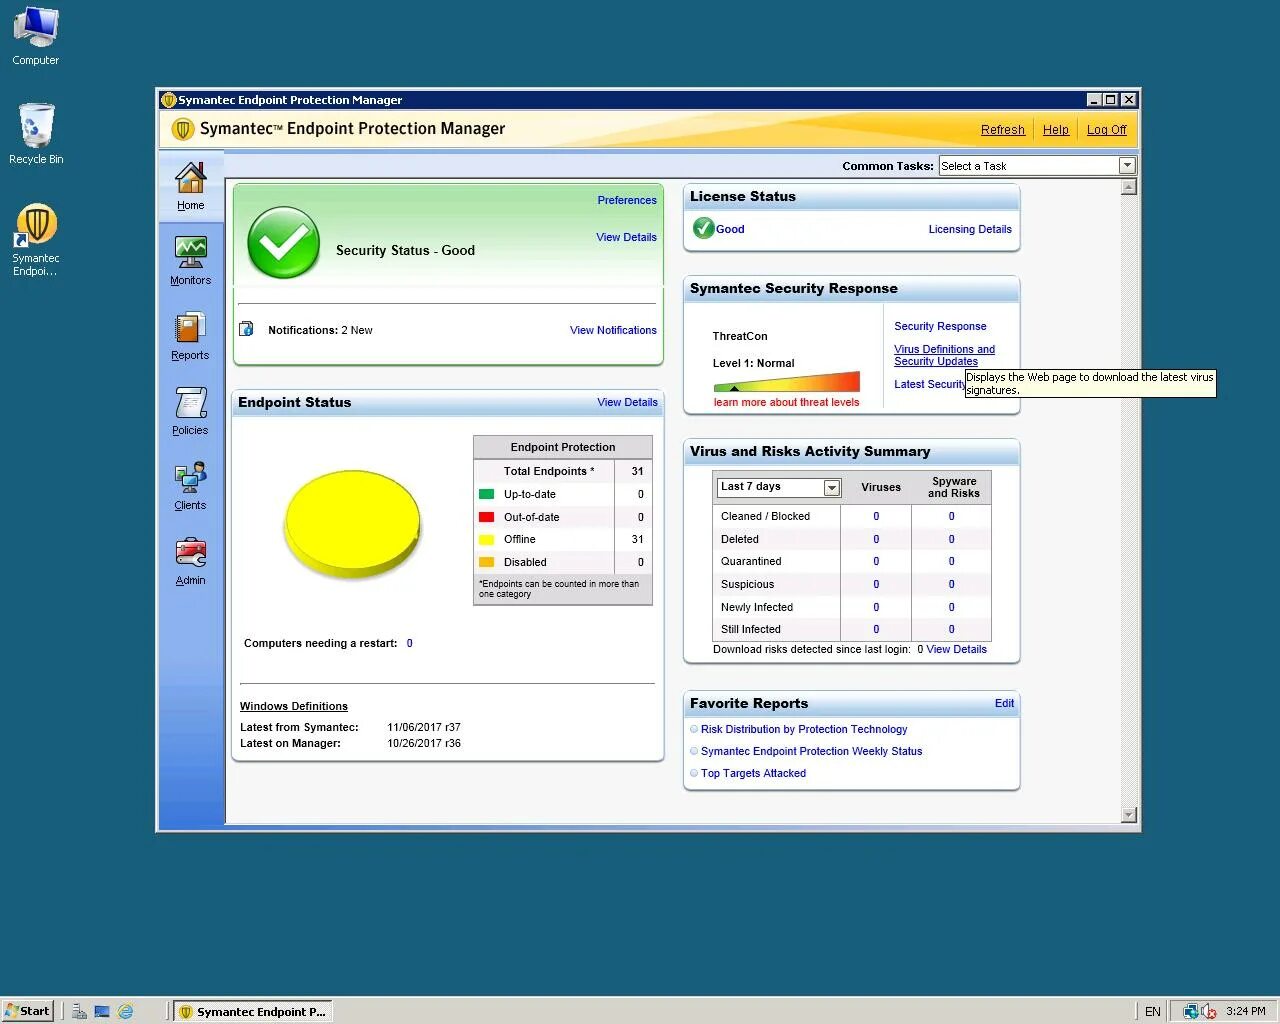Click the yellow endpoint status pie chart
Viewport: 1280px width, 1024px height.
coord(353,523)
